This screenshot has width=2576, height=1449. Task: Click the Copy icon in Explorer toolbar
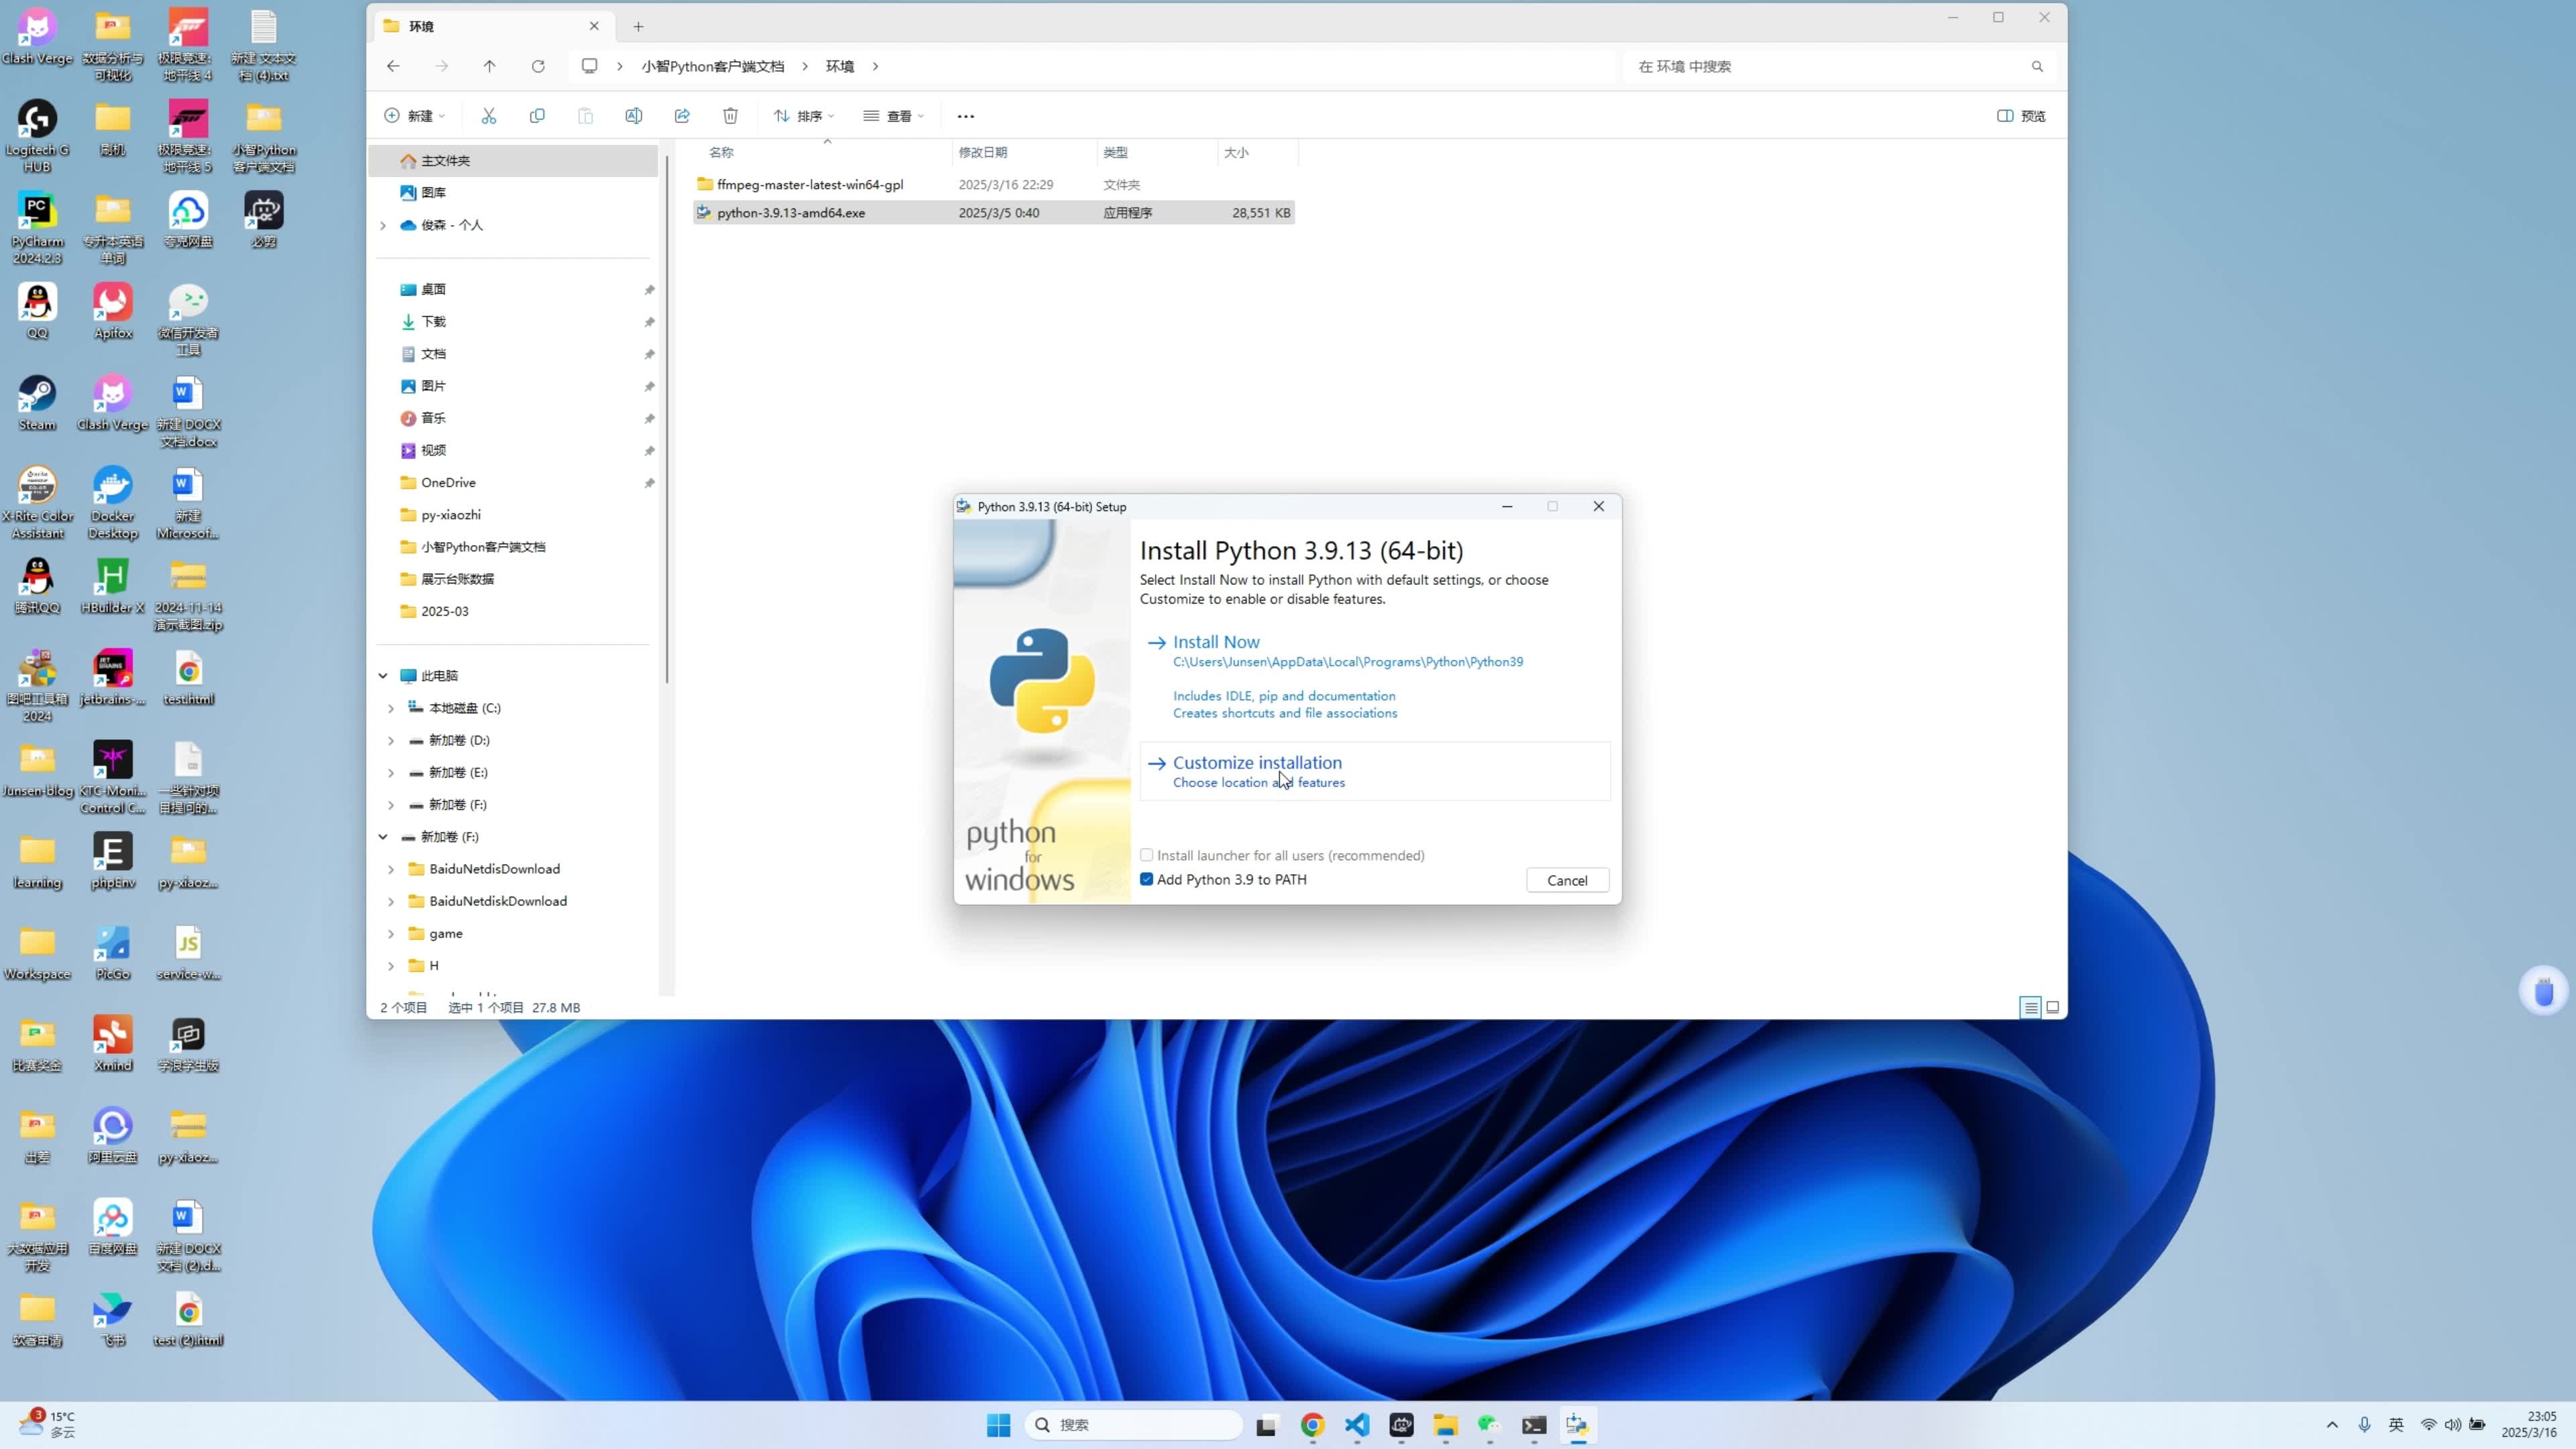(537, 116)
